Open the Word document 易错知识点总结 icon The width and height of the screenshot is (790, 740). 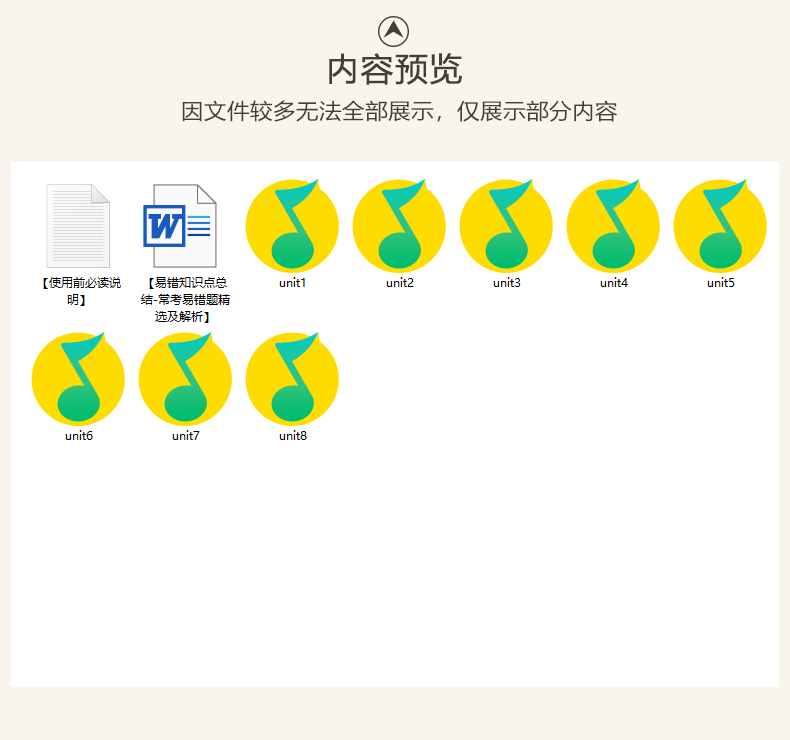[180, 226]
